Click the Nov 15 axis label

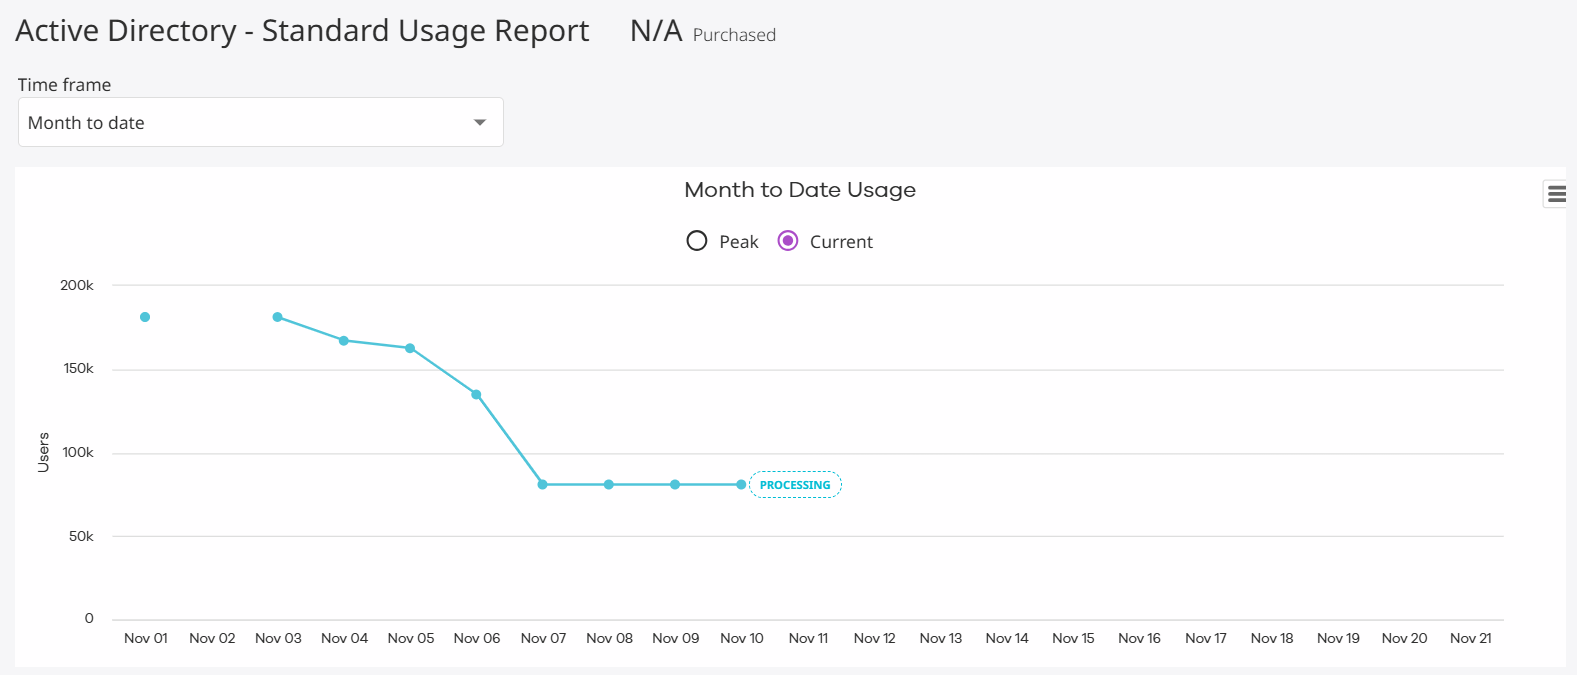tap(1073, 638)
